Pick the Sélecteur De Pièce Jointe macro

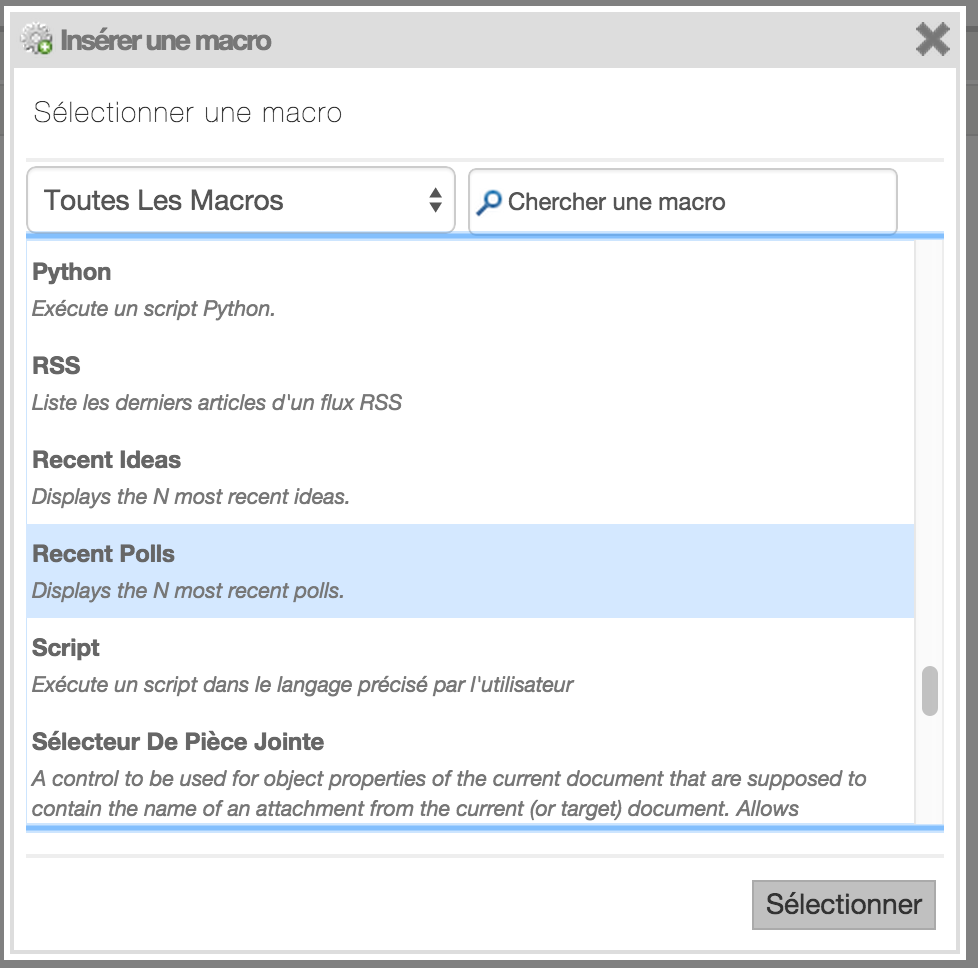[470, 769]
